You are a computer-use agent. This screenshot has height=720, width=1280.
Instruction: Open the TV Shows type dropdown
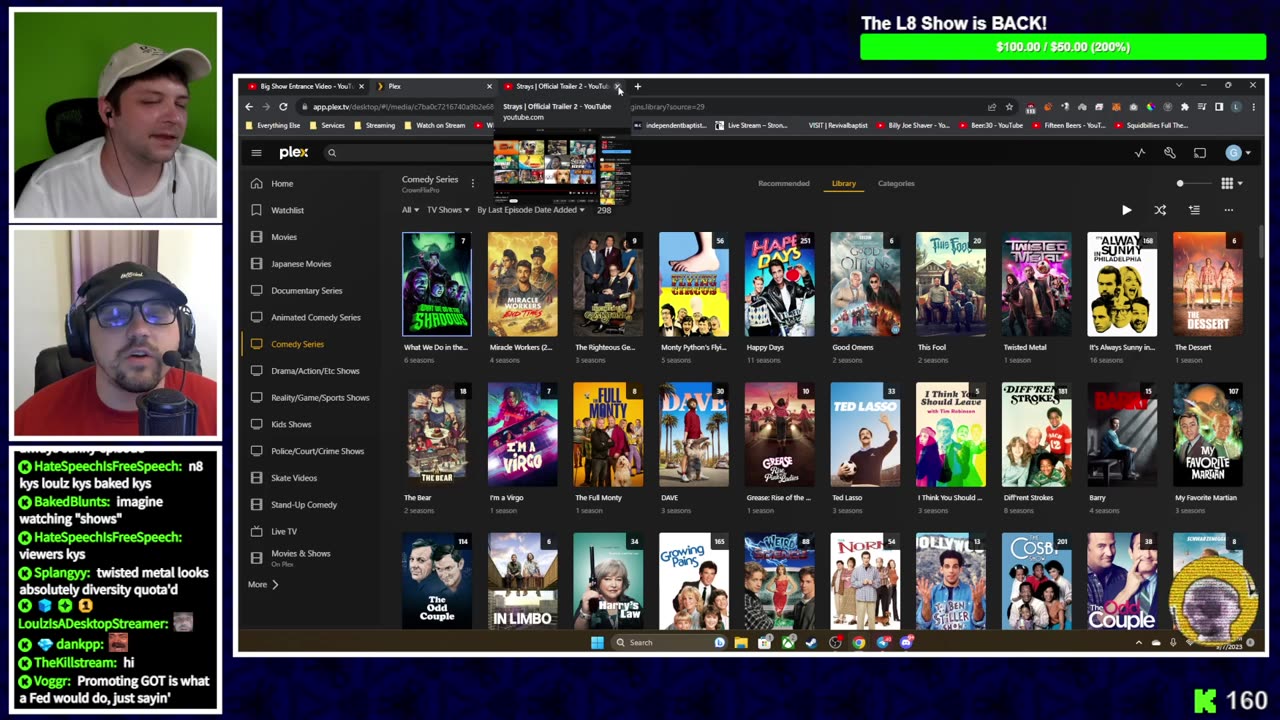point(448,210)
